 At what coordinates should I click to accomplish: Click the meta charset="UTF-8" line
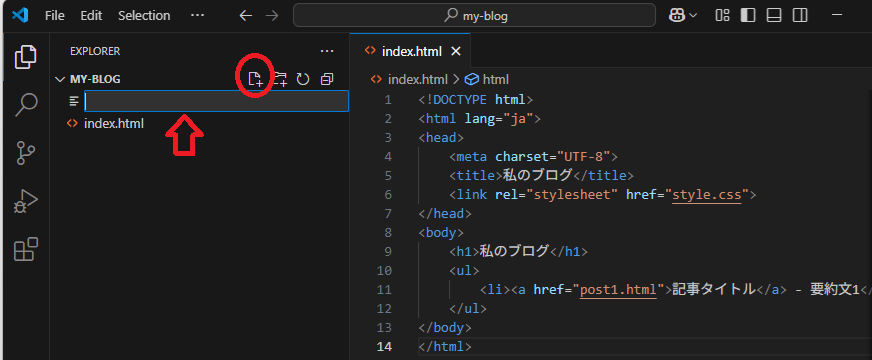533,156
